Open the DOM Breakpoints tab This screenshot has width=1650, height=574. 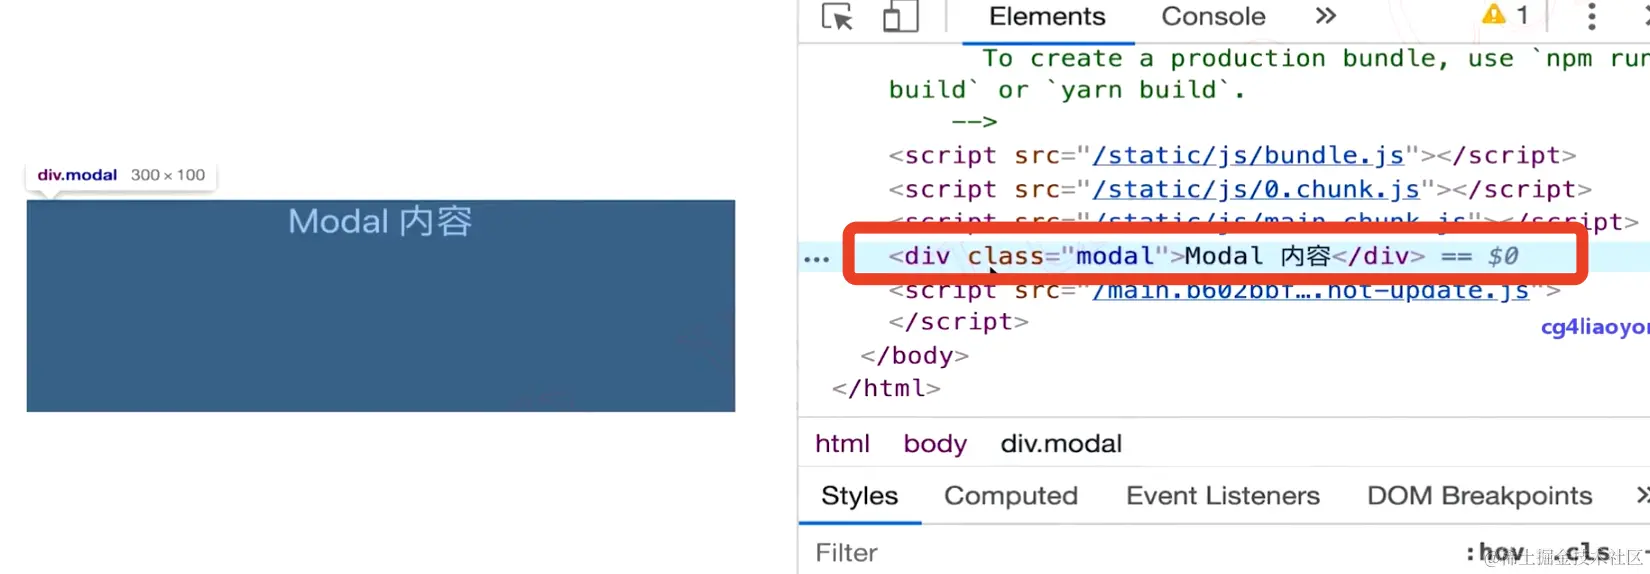pyautogui.click(x=1479, y=496)
